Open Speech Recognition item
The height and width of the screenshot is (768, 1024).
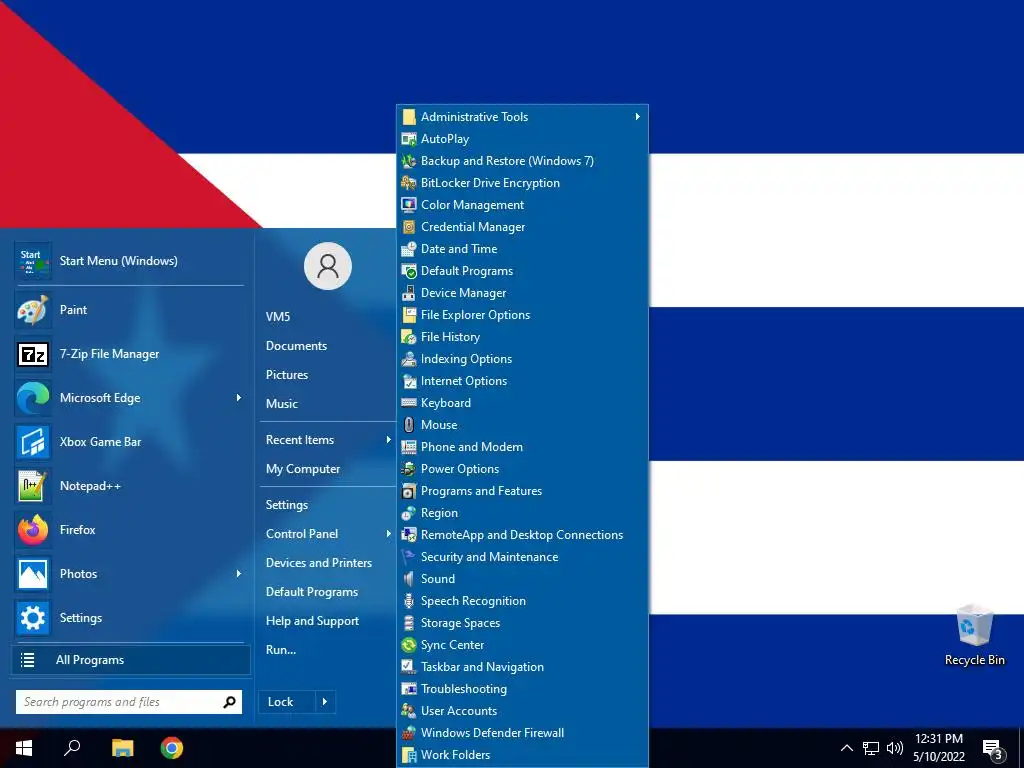[522, 601]
